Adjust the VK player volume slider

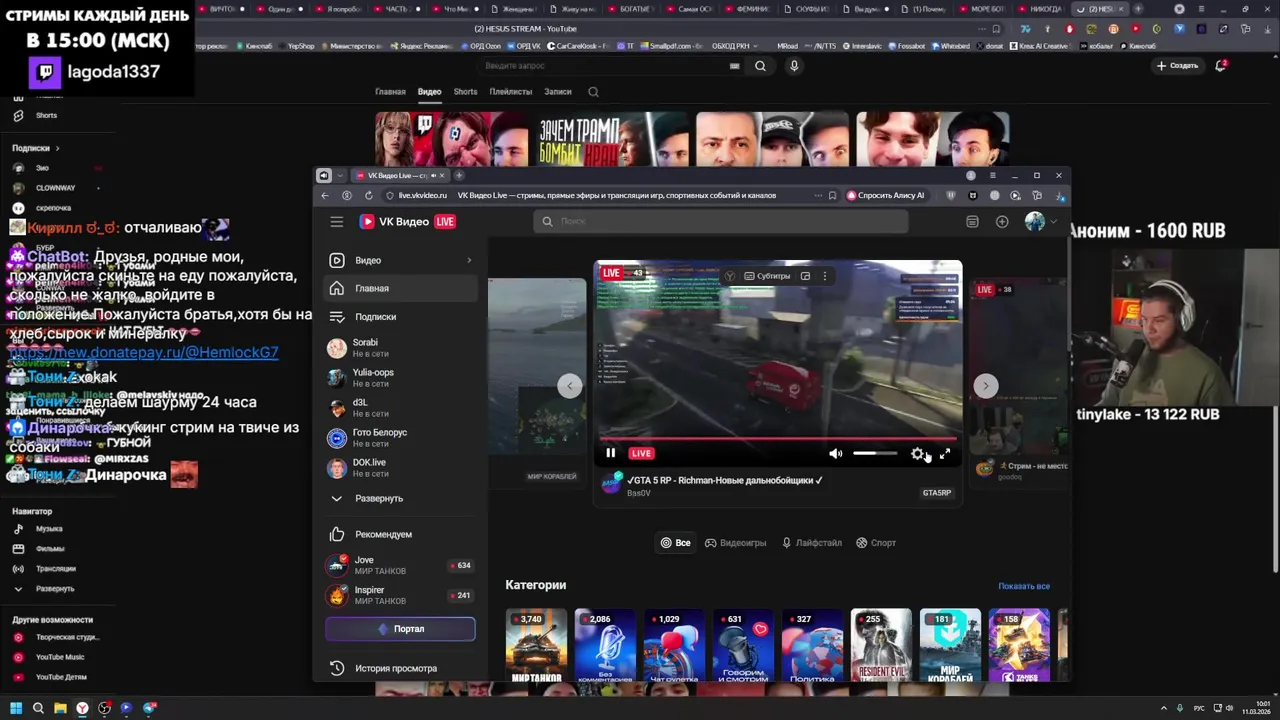tap(875, 453)
